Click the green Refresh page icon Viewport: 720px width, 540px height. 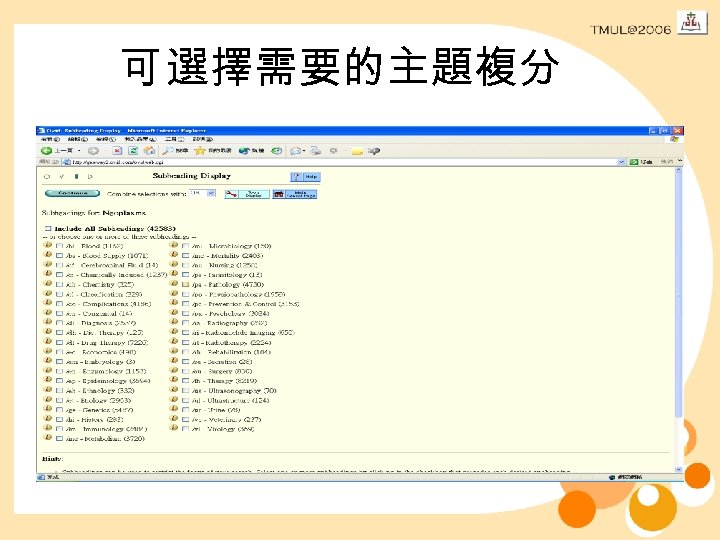click(133, 151)
